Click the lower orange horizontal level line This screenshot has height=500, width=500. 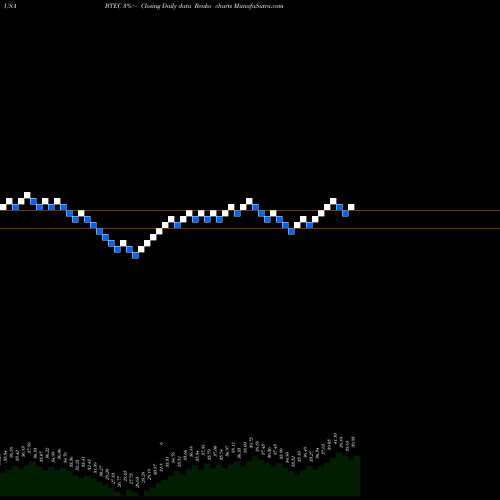pos(250,228)
